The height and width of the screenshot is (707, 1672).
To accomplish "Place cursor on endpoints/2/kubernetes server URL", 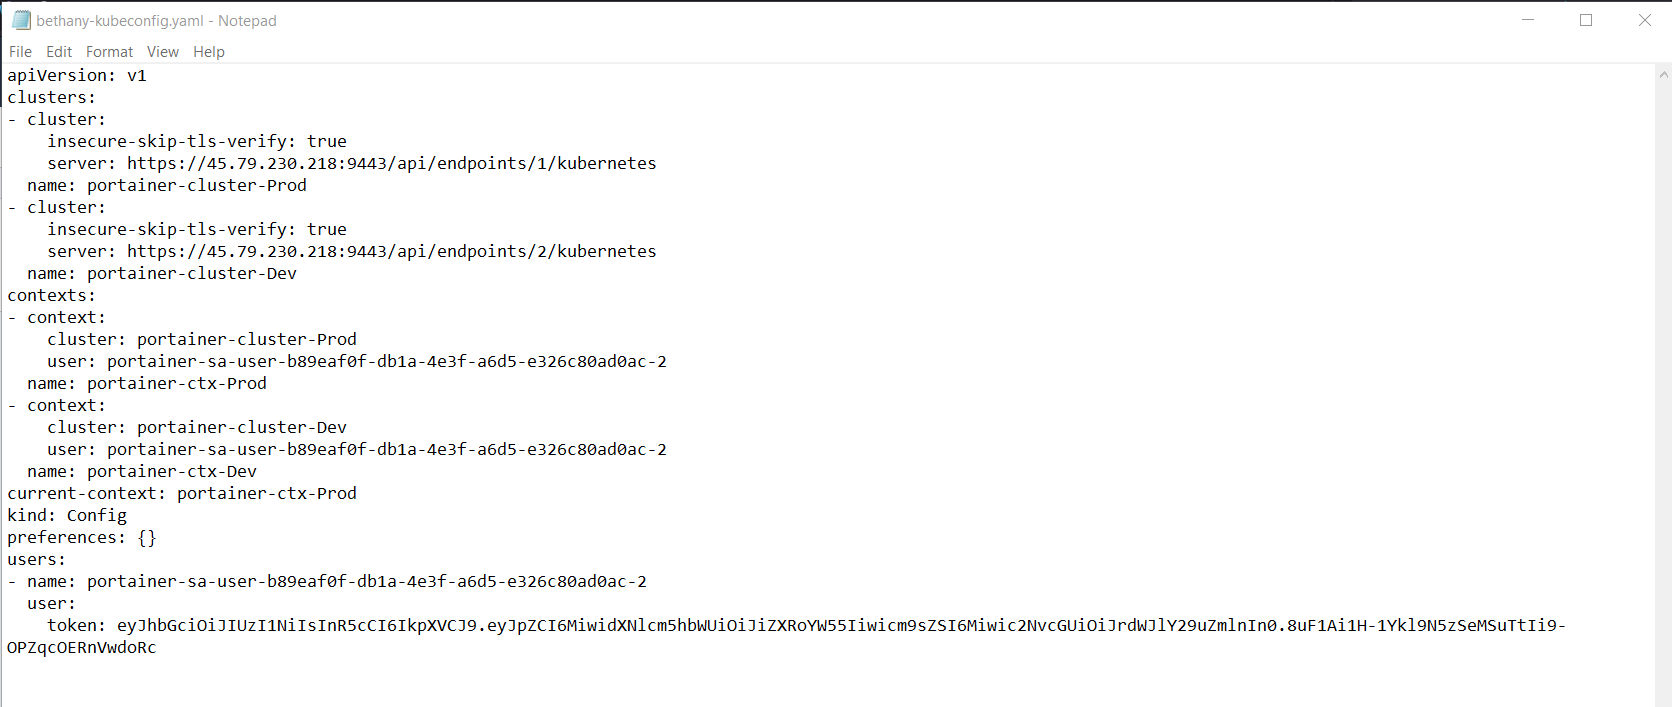I will [x=392, y=252].
